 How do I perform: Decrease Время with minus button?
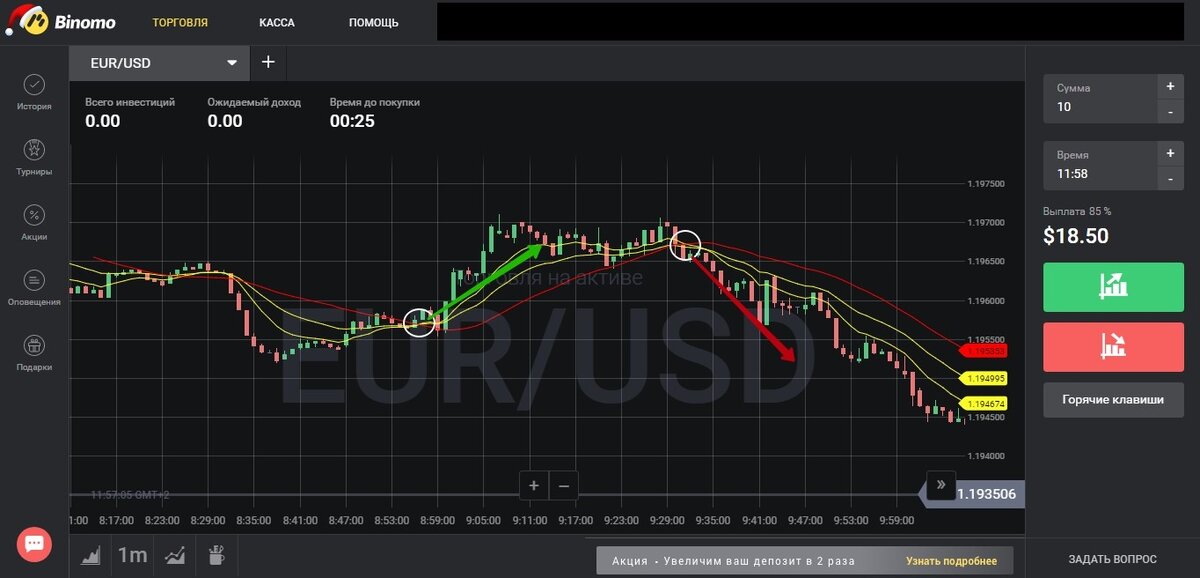(1170, 178)
